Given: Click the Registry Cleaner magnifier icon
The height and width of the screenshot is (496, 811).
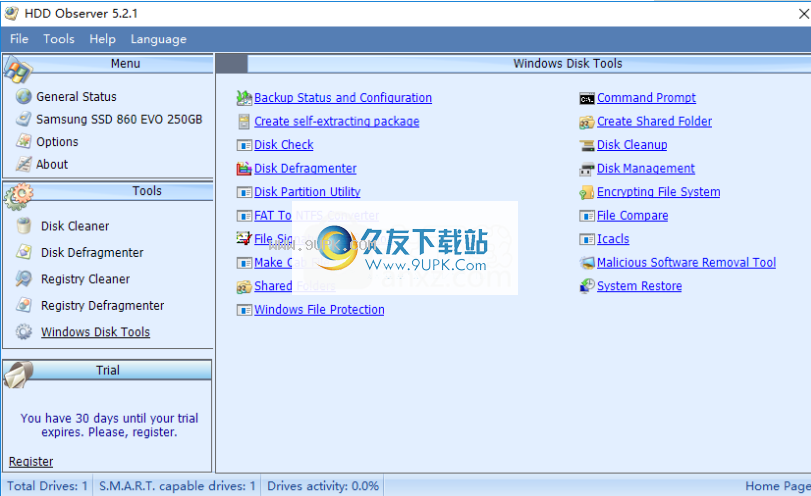Looking at the screenshot, I should (x=24, y=279).
